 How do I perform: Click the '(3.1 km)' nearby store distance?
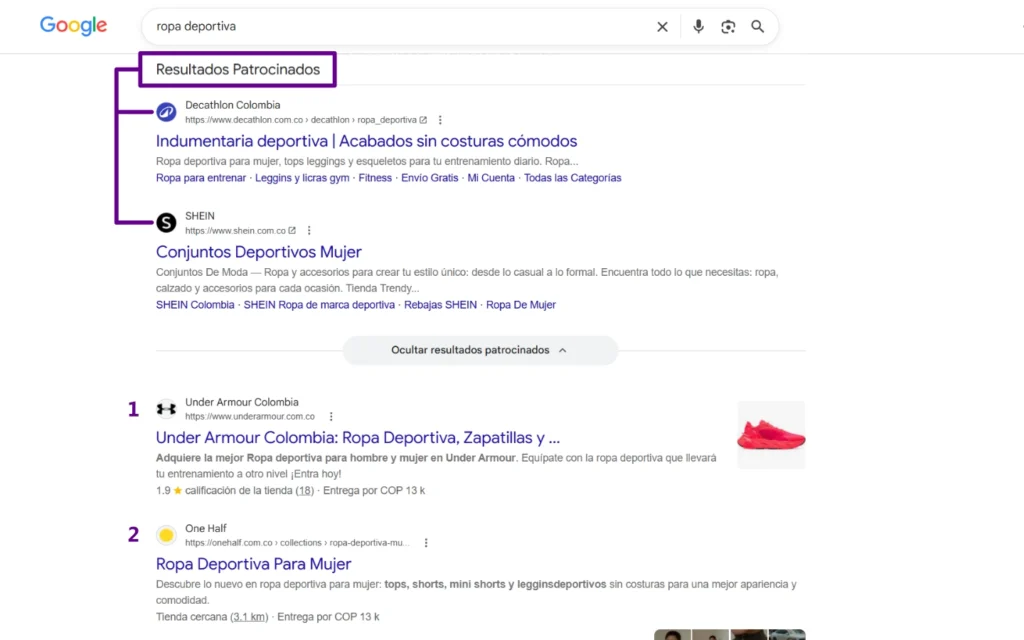249,616
